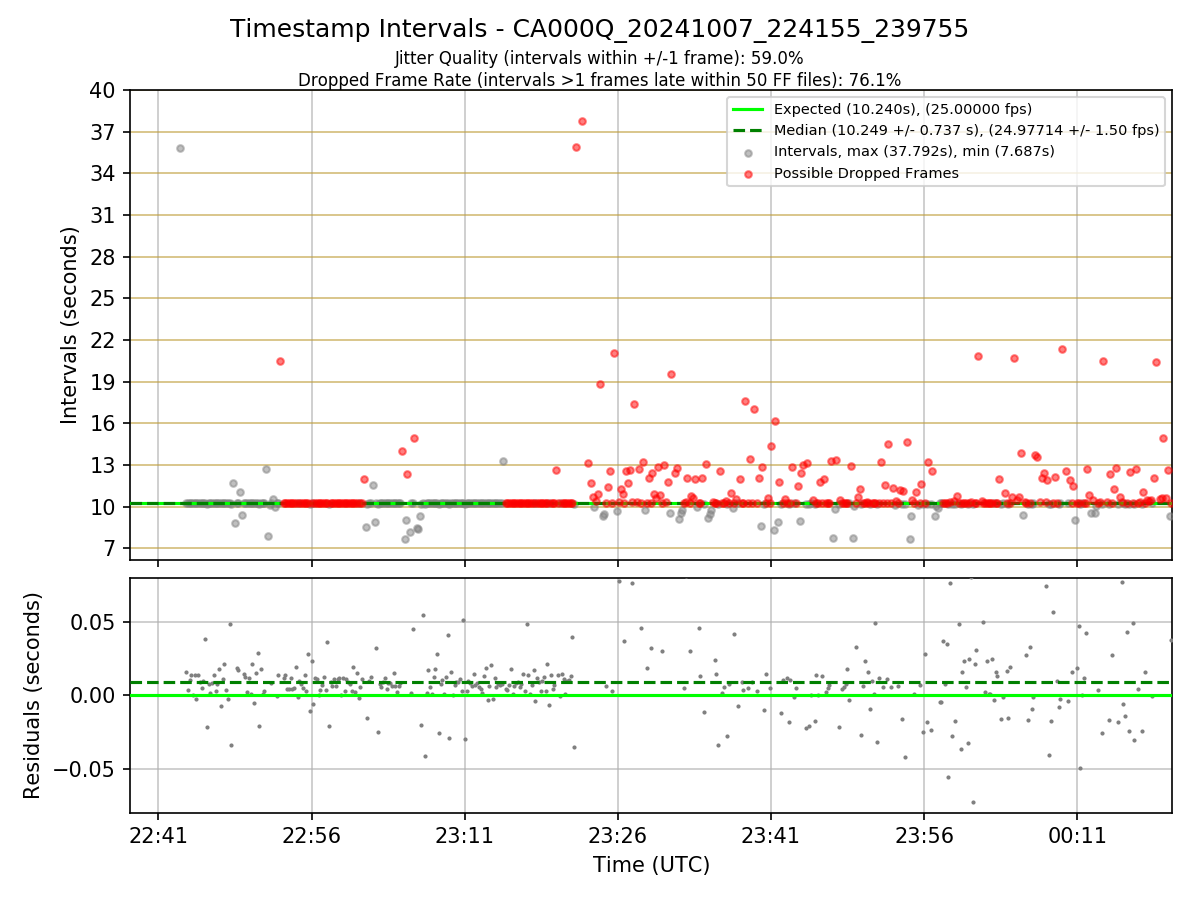Click the x-axis tick label '23:41'
Image resolution: width=1200 pixels, height=900 pixels.
771,836
